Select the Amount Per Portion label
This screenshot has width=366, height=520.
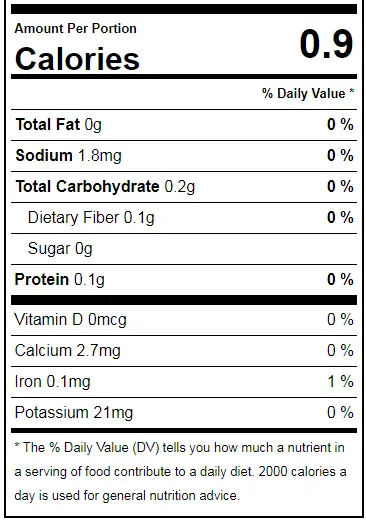click(x=76, y=29)
